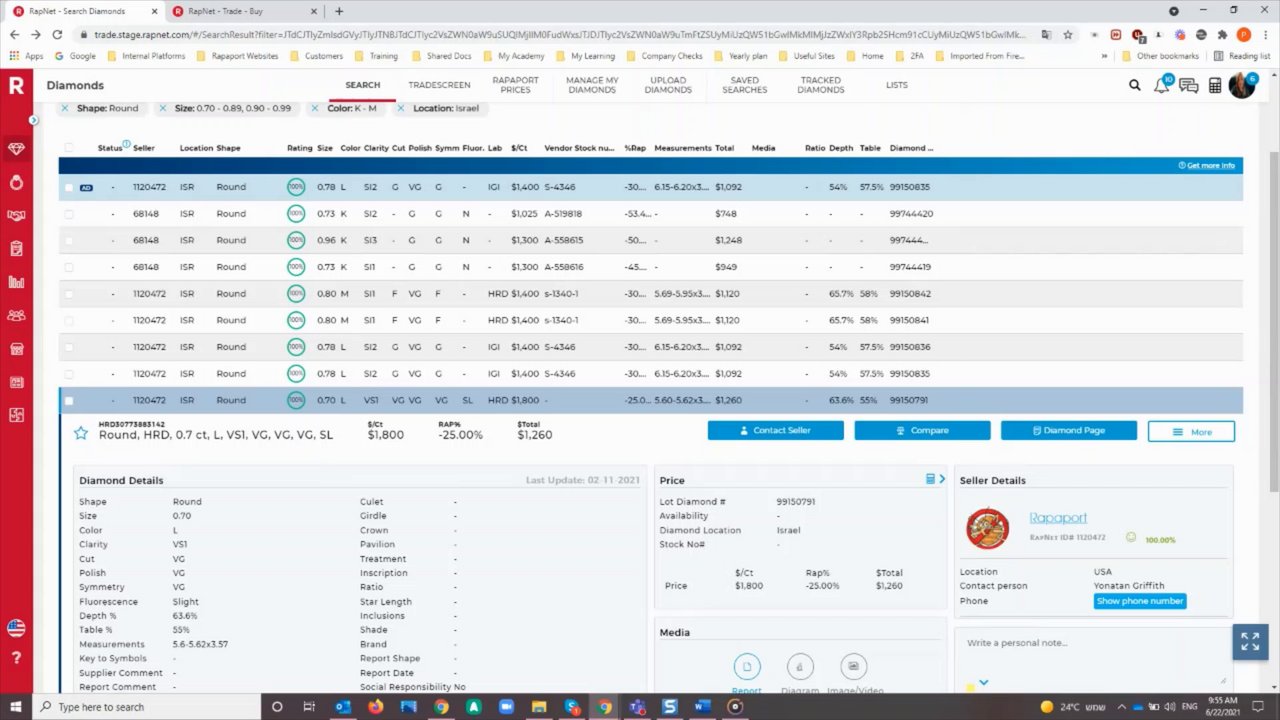Open the search magnifier icon in header
Image resolution: width=1280 pixels, height=720 pixels.
tap(1135, 85)
